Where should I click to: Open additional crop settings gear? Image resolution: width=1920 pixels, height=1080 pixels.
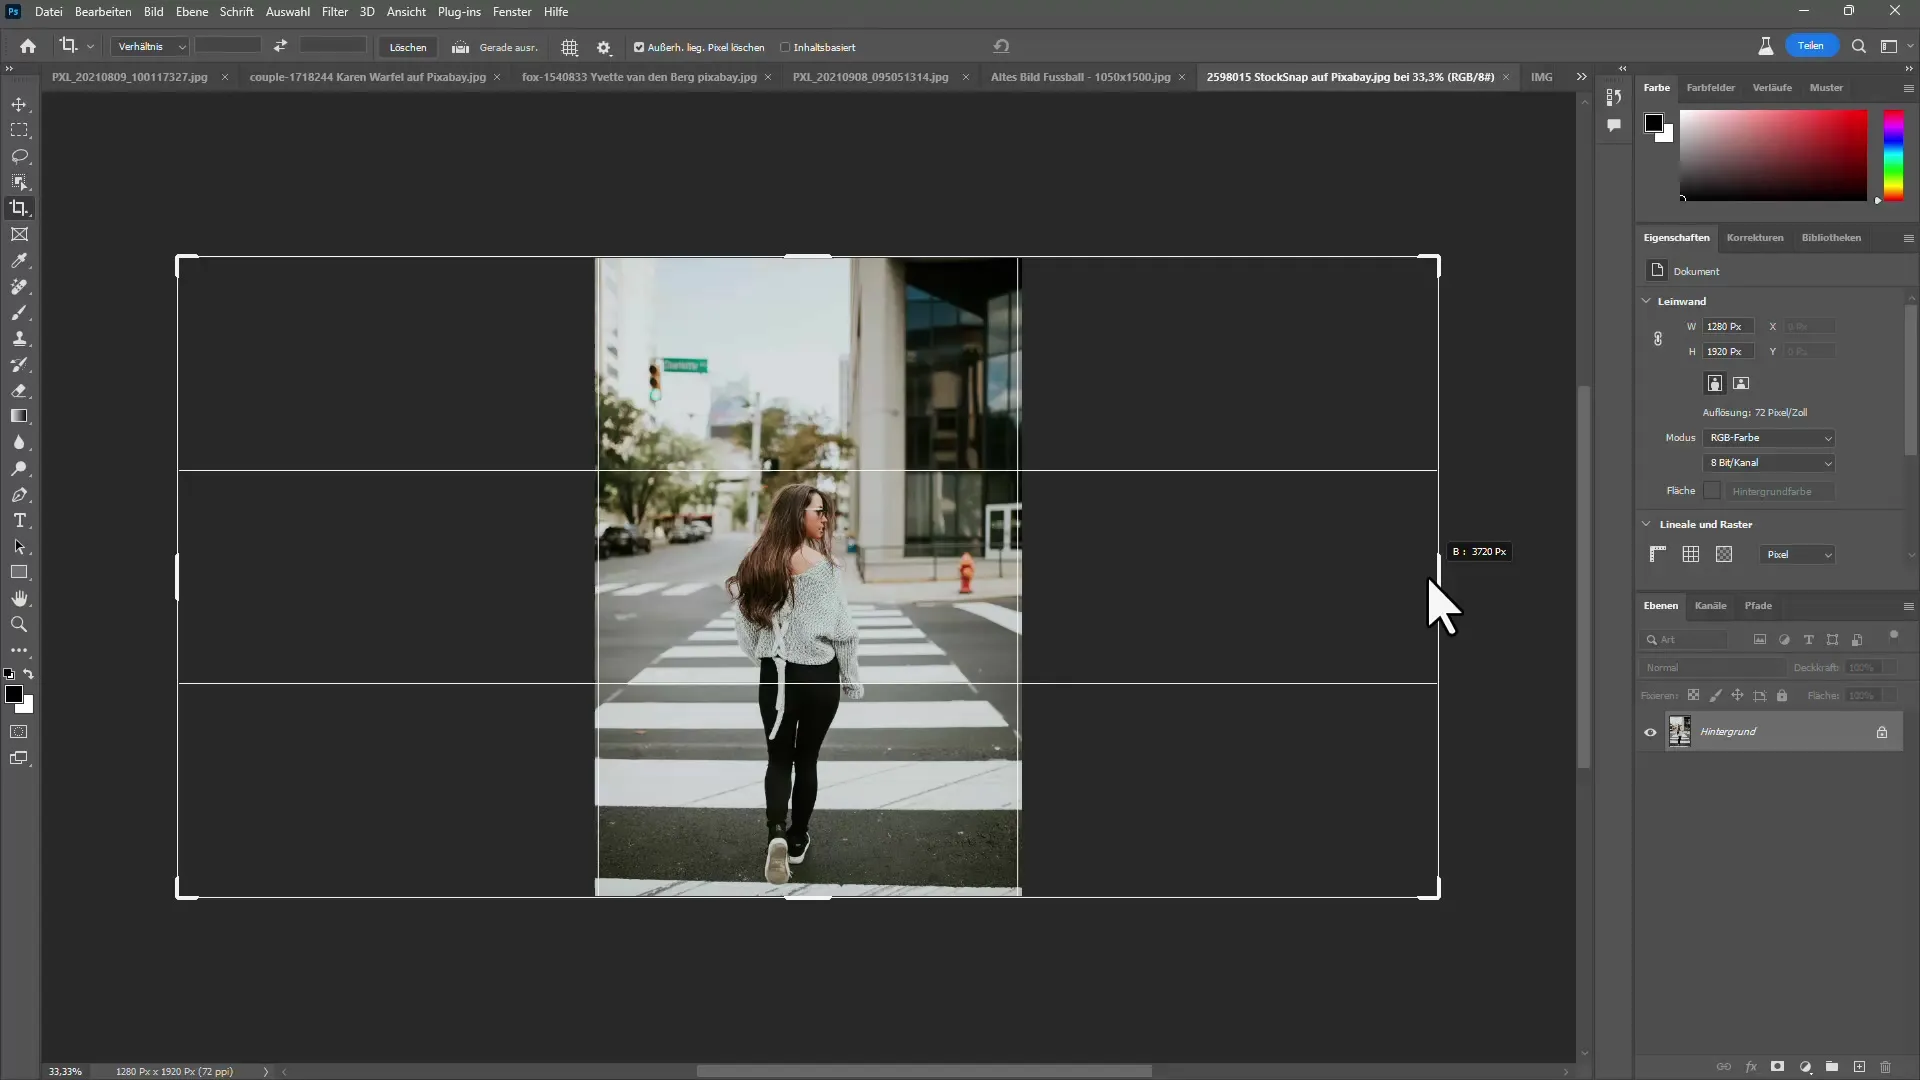point(604,47)
